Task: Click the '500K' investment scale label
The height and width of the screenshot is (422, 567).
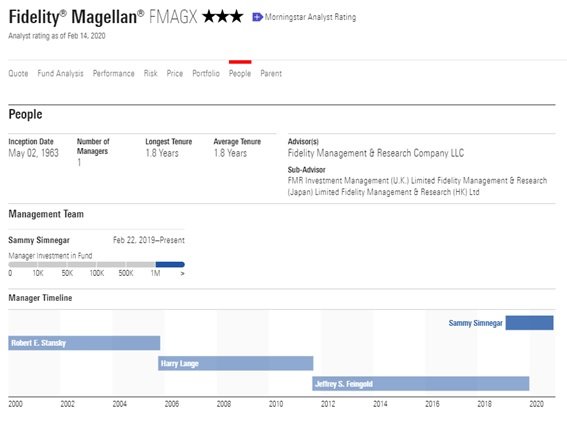Action: [x=126, y=273]
